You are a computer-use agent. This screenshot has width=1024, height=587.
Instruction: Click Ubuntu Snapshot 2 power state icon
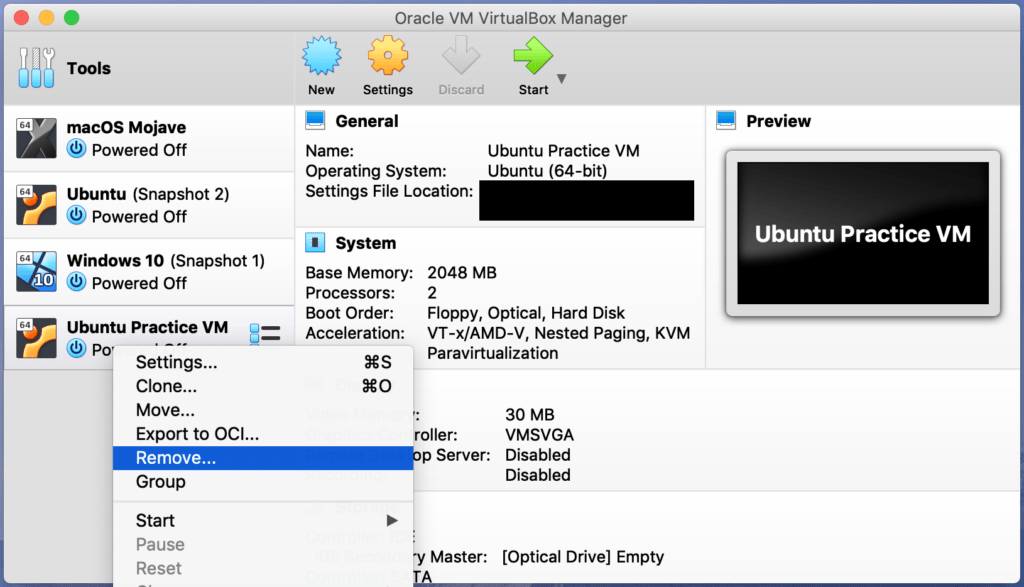tap(76, 215)
